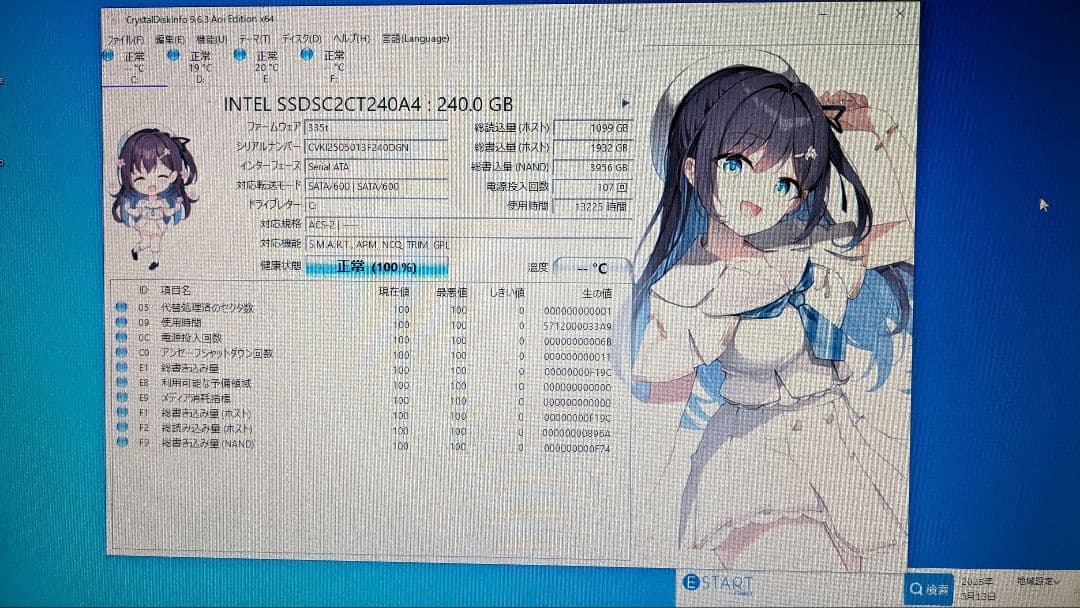1080x608 pixels.
Task: Click the next-disk arrow beside the SSD name
Action: click(x=624, y=101)
